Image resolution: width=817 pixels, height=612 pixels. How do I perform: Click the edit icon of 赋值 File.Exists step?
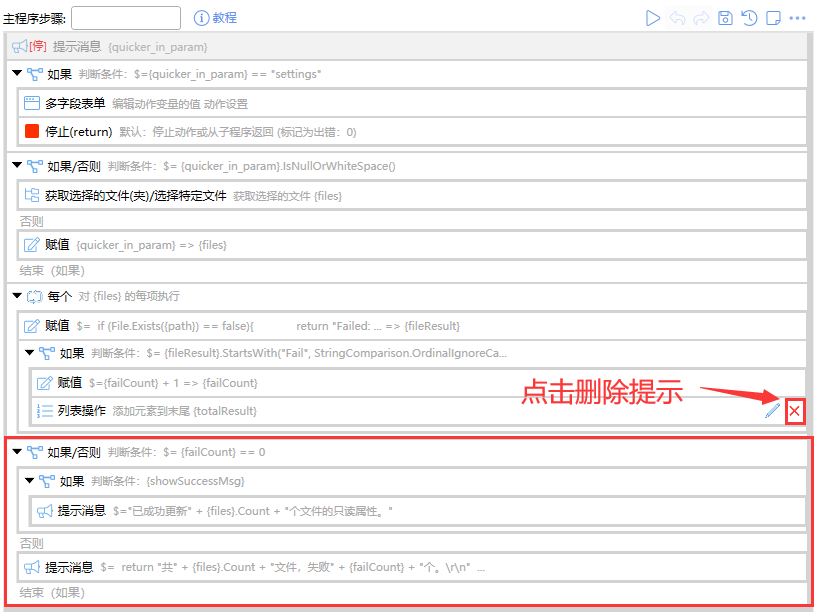[x=32, y=326]
